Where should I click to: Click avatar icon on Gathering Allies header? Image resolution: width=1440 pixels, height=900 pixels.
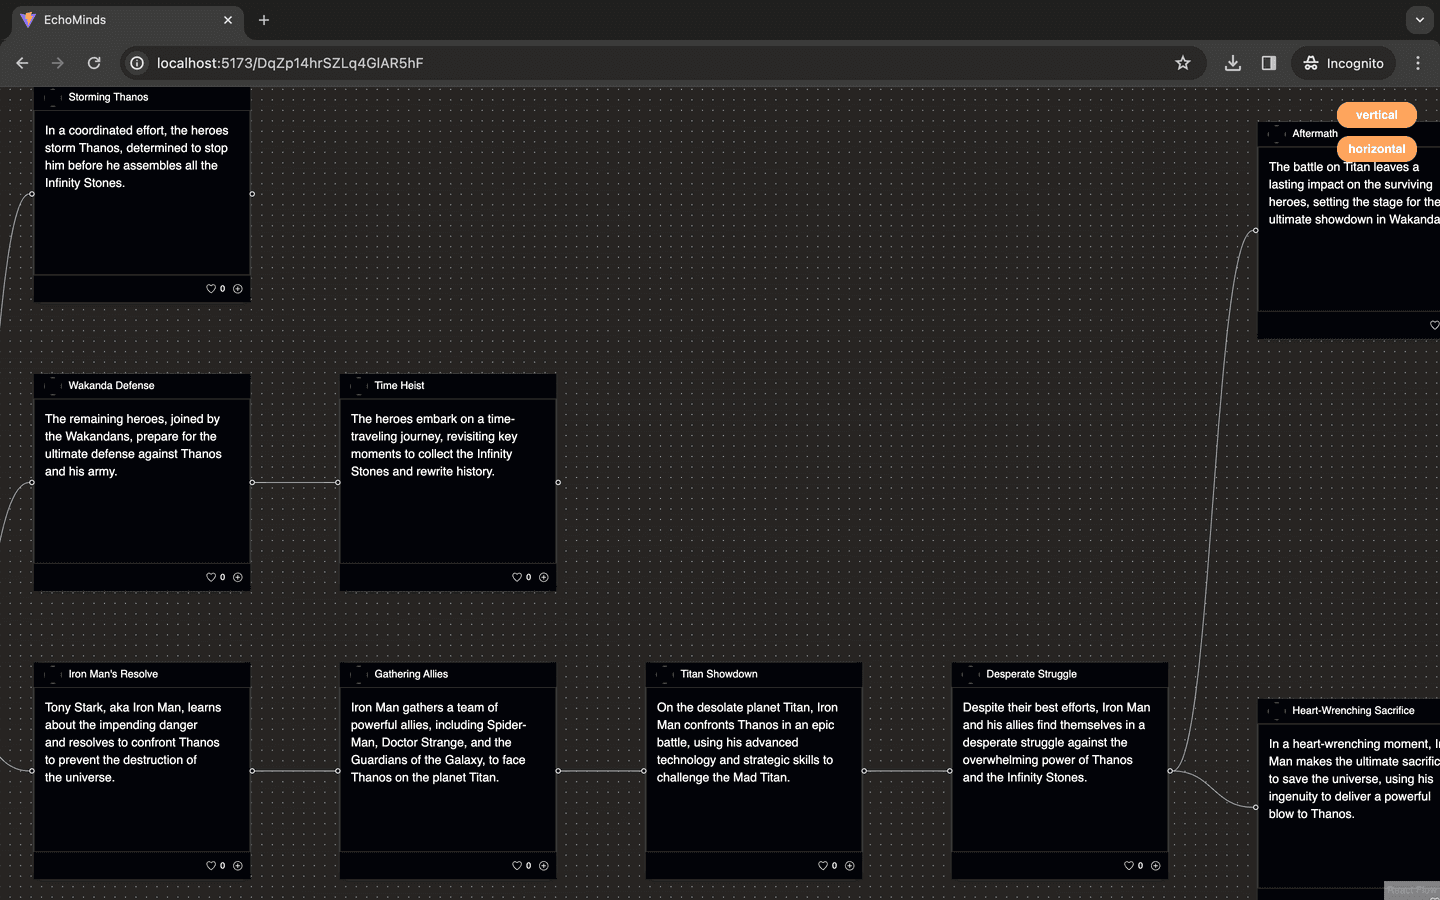point(359,674)
